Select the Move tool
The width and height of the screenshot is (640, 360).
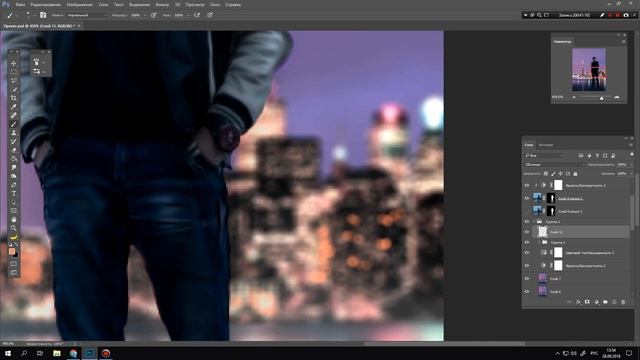click(x=13, y=63)
